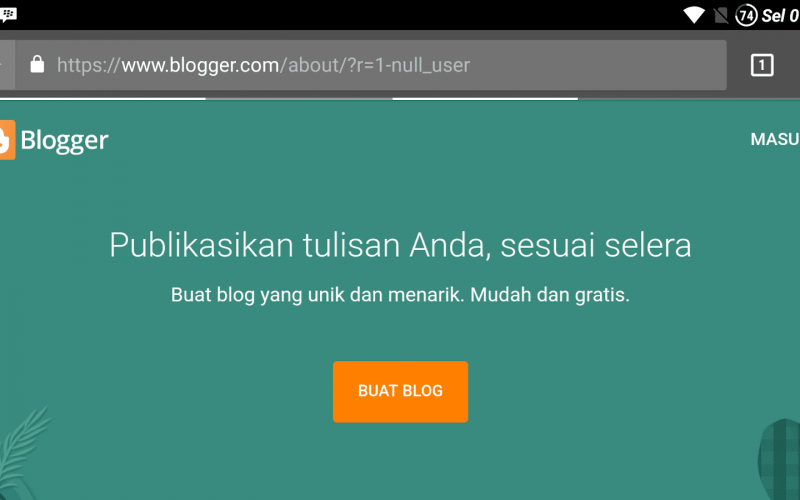This screenshot has height=500, width=800.
Task: Click the Blogger wordmark text
Action: coord(64,140)
